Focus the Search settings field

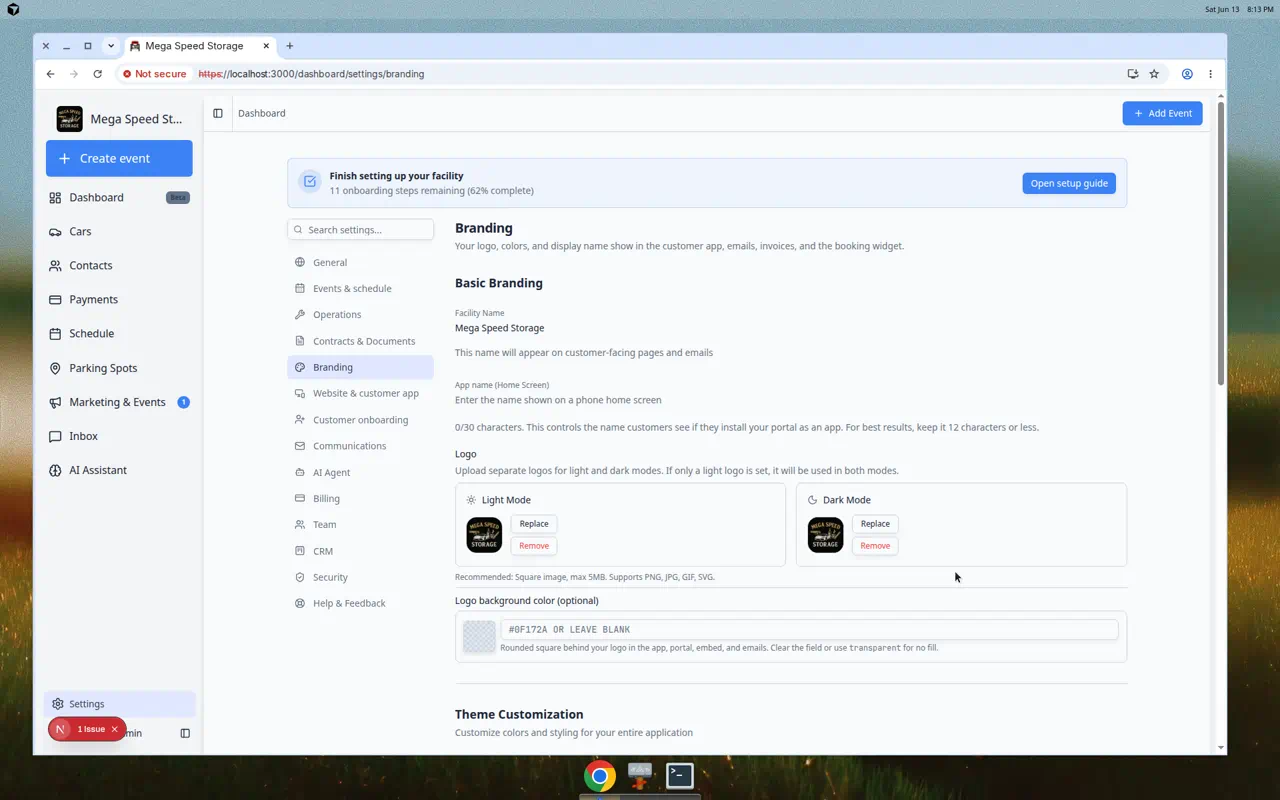(360, 230)
